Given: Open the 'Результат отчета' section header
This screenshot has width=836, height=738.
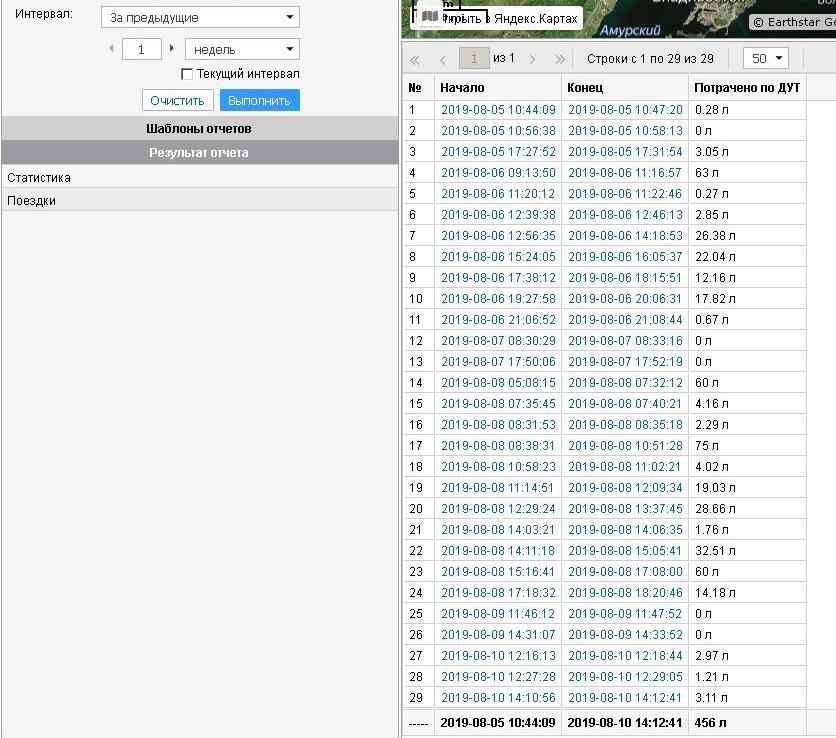Looking at the screenshot, I should click(x=199, y=153).
